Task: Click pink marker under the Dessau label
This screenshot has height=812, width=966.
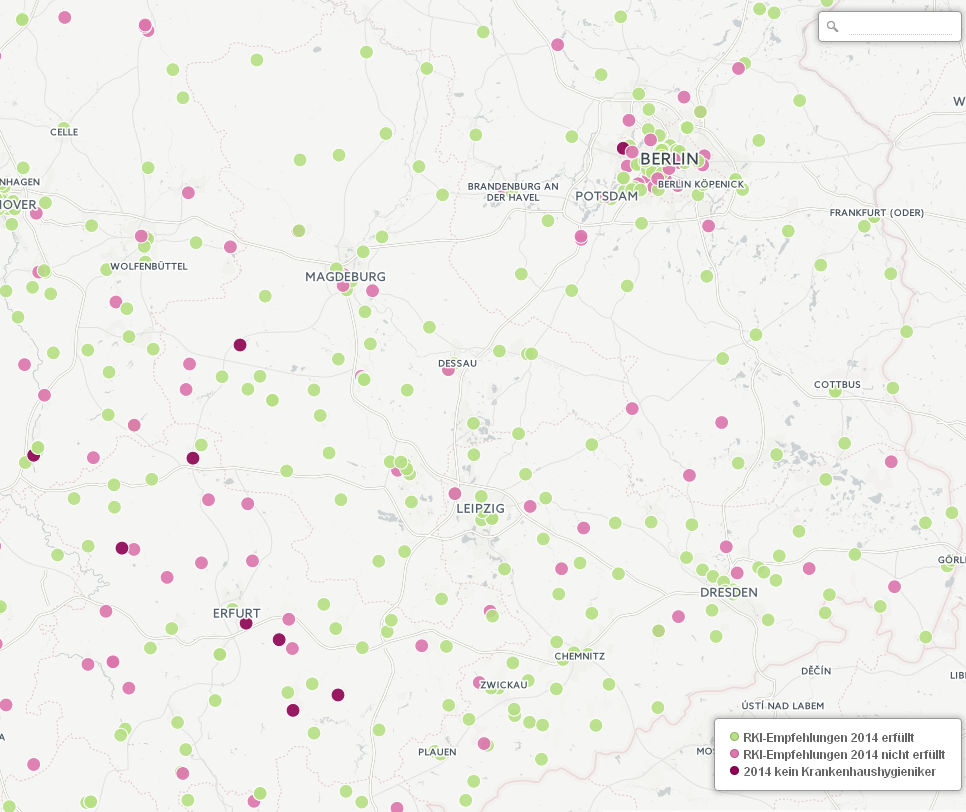Action: pos(448,369)
